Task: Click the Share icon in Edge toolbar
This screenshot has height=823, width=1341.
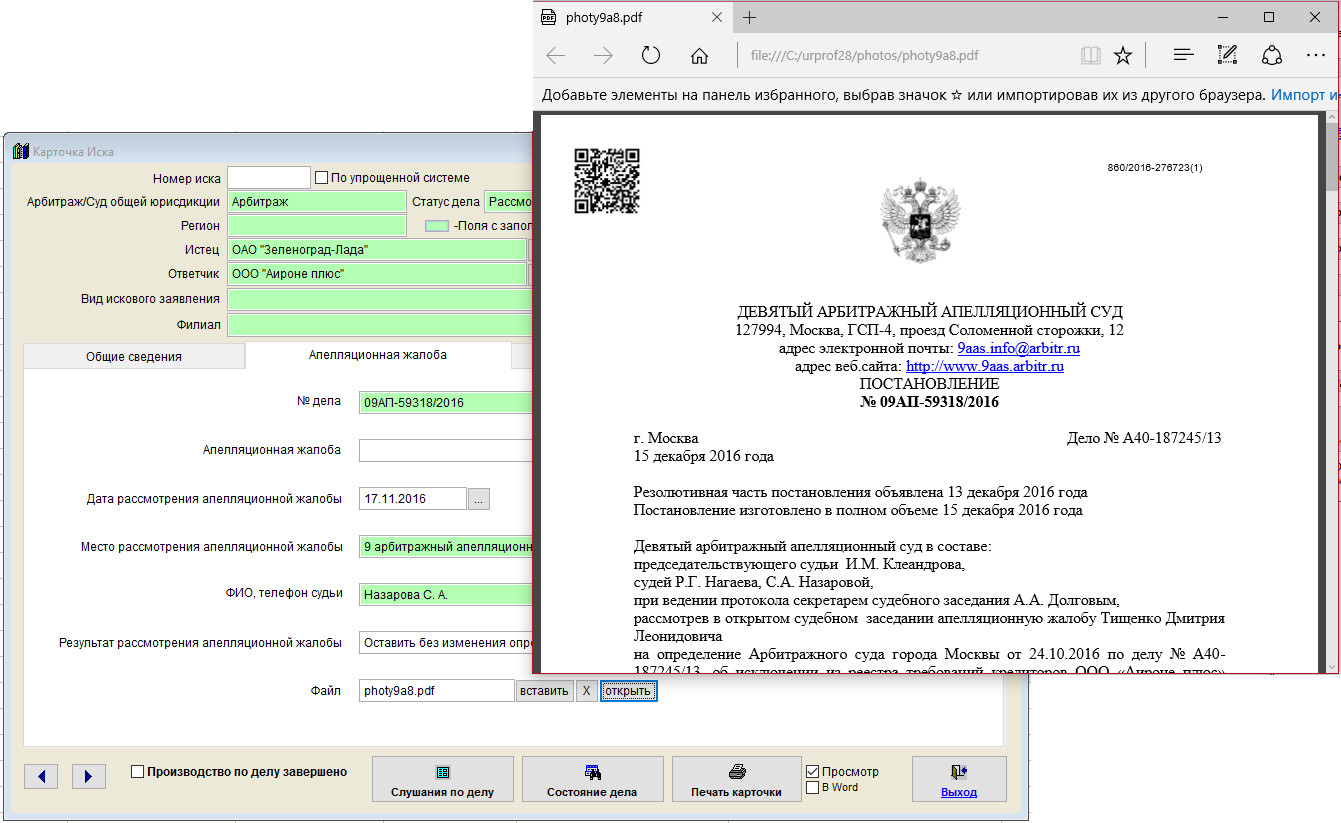Action: [1272, 55]
